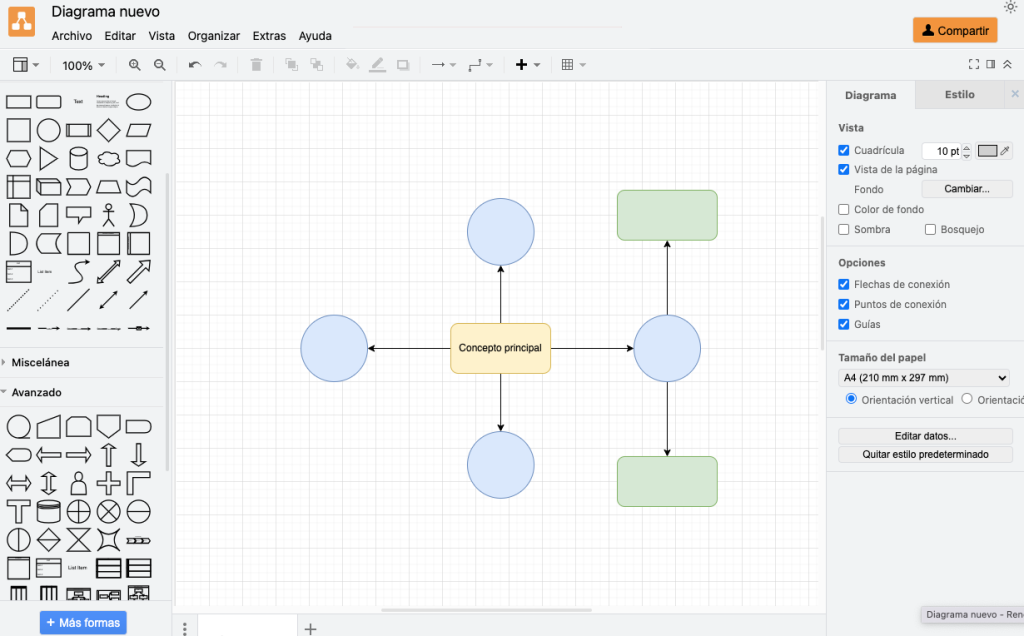Disable the Cuadrícula checkbox
Viewport: 1024px width, 636px height.
click(843, 149)
